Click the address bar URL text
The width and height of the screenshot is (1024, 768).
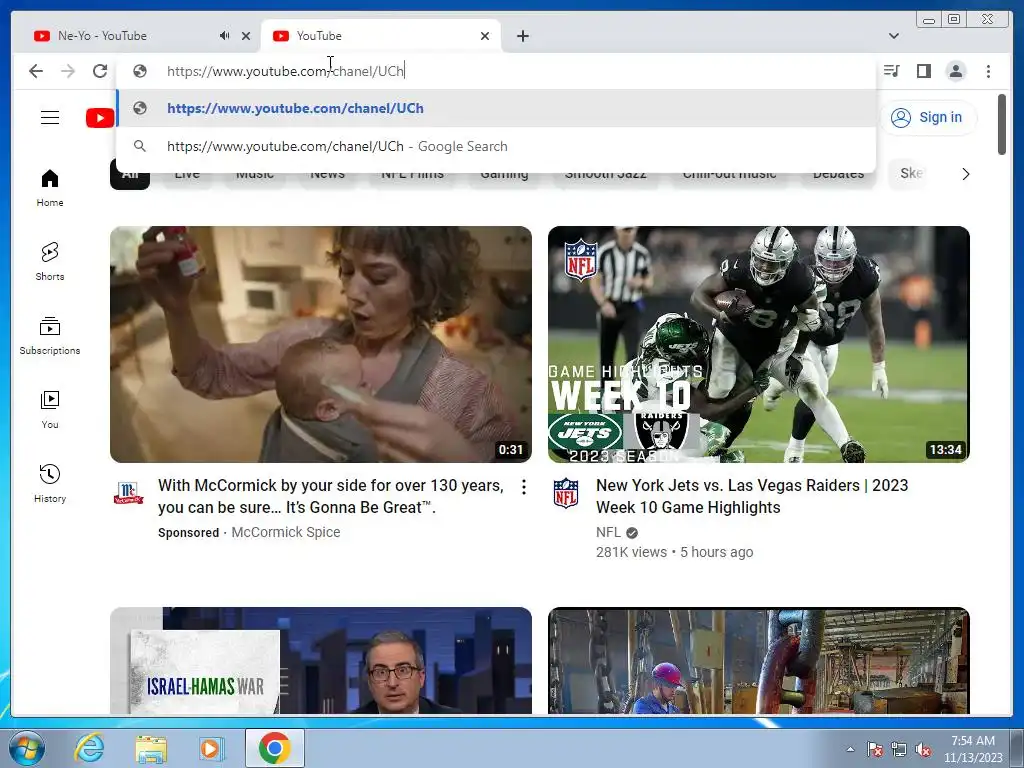285,71
